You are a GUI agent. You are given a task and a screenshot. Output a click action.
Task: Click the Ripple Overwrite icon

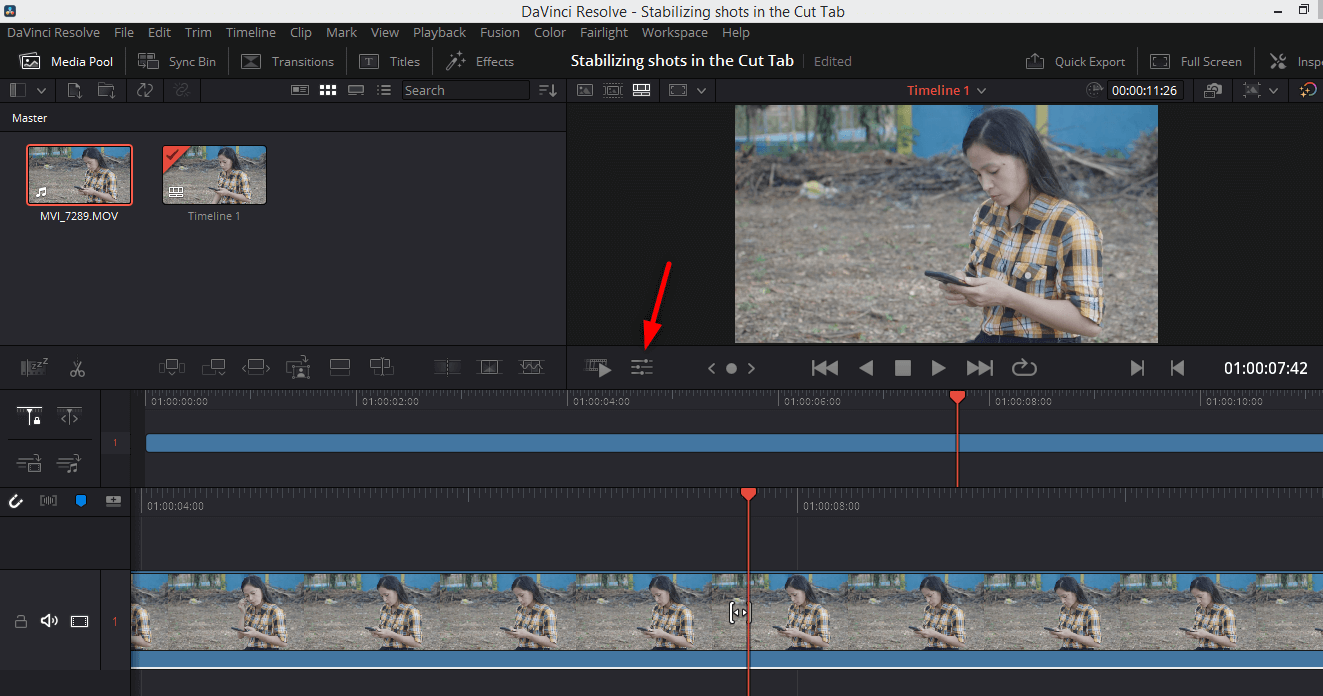tap(256, 367)
